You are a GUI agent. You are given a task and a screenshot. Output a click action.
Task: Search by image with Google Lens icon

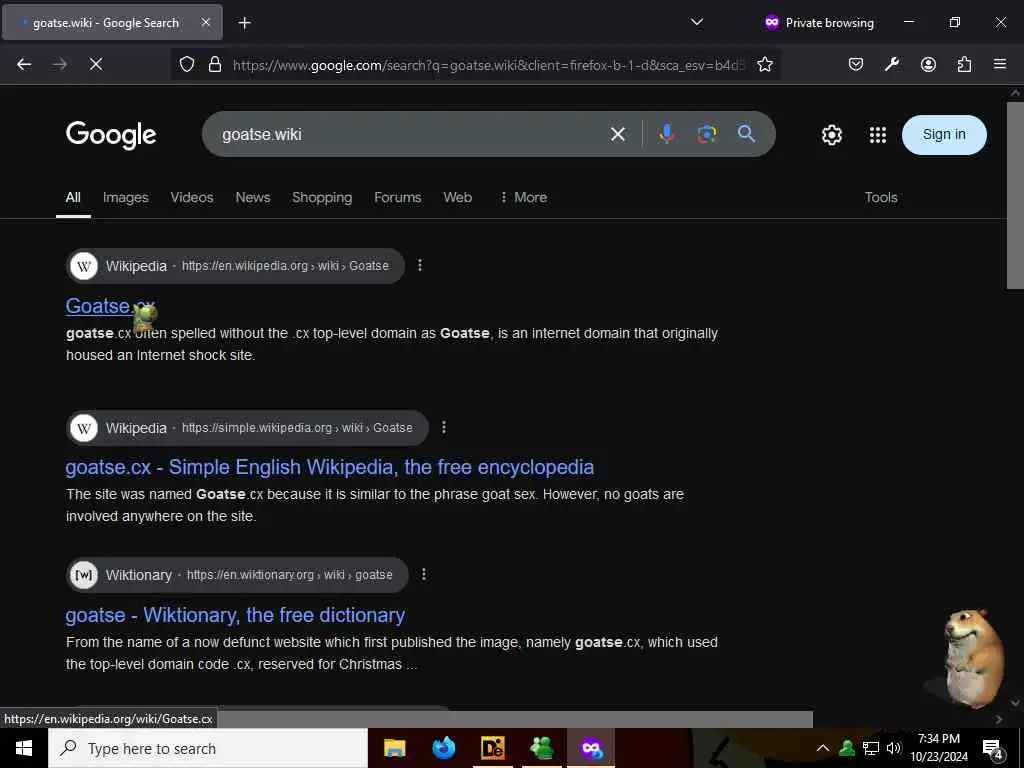click(707, 134)
